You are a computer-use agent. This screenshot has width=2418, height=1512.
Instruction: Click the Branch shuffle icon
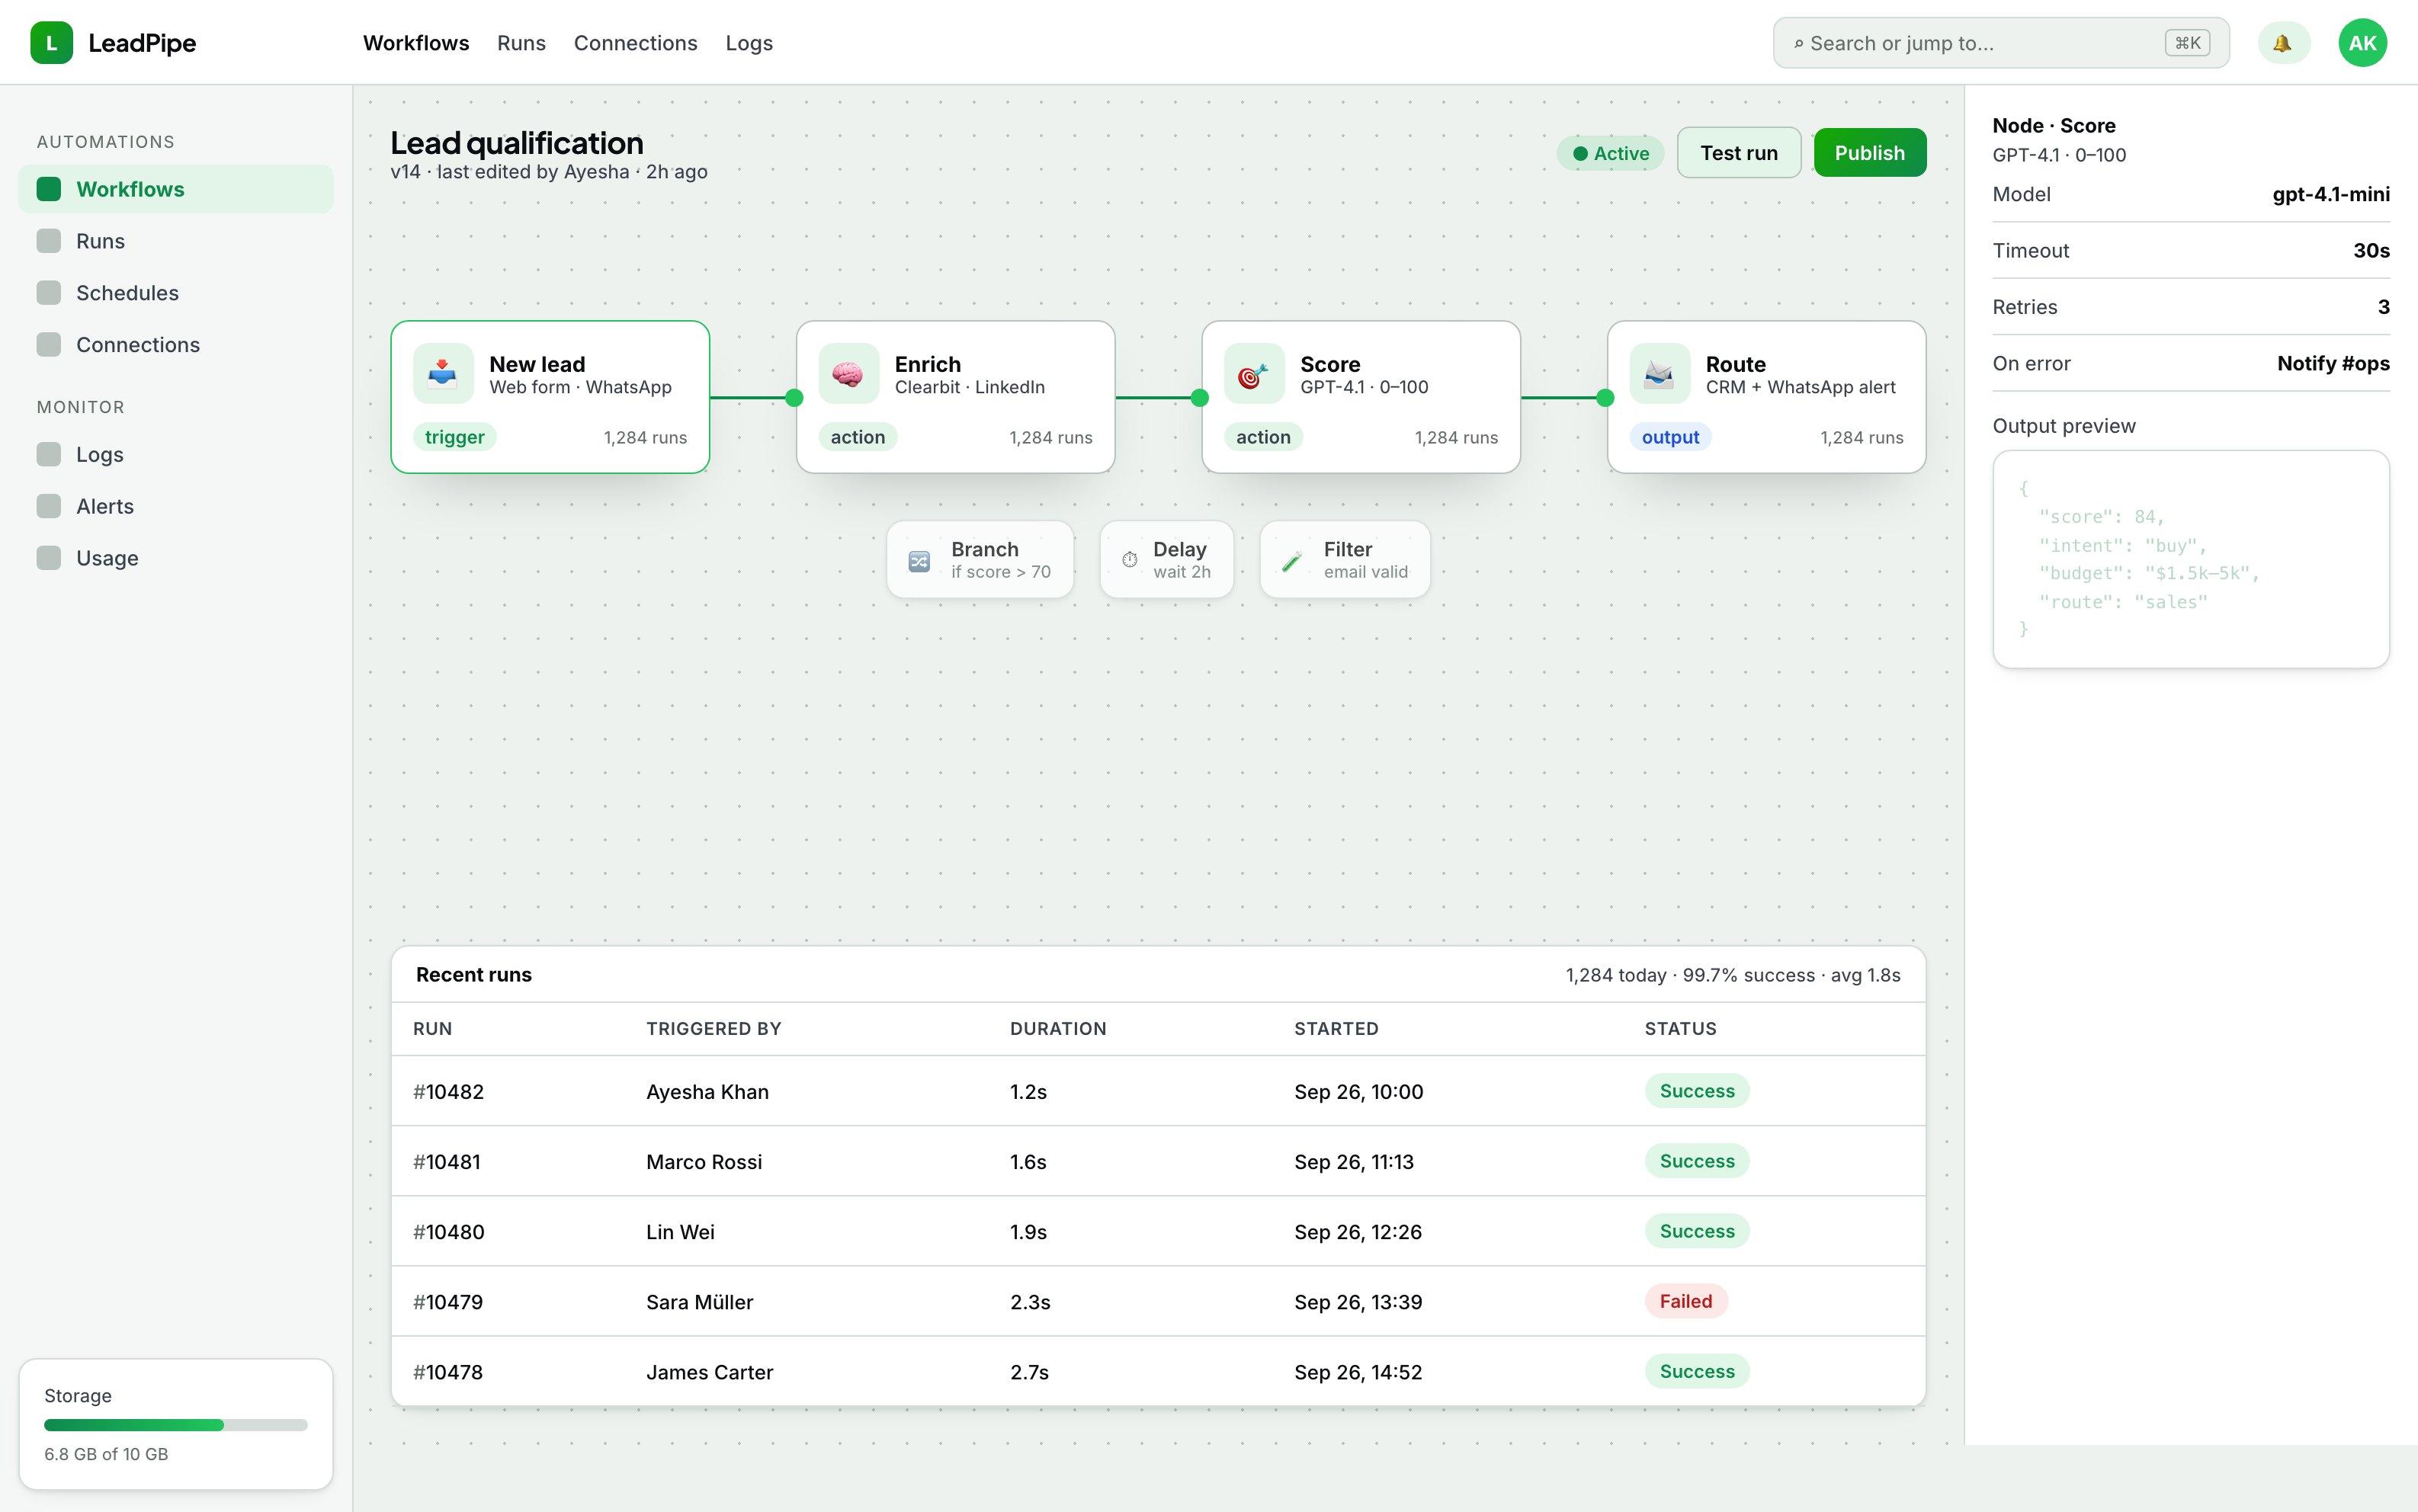pyautogui.click(x=919, y=561)
